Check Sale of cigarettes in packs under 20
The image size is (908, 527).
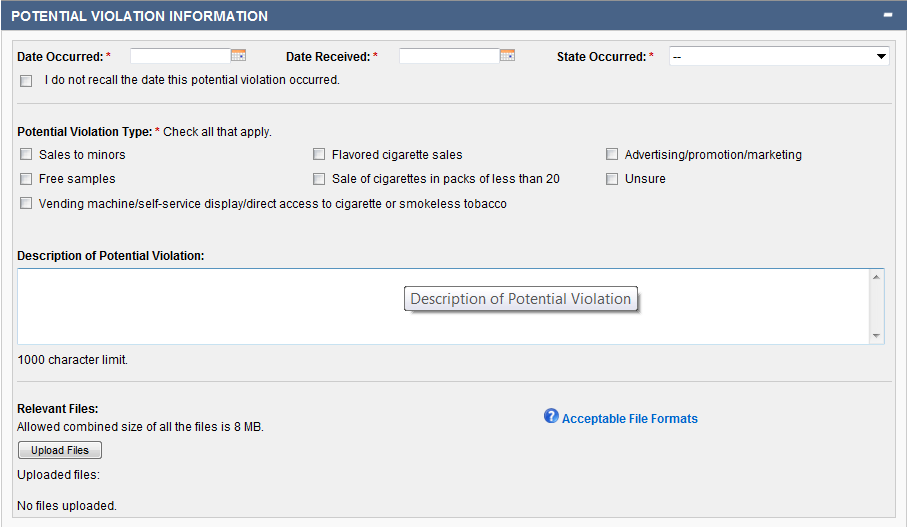coord(319,179)
